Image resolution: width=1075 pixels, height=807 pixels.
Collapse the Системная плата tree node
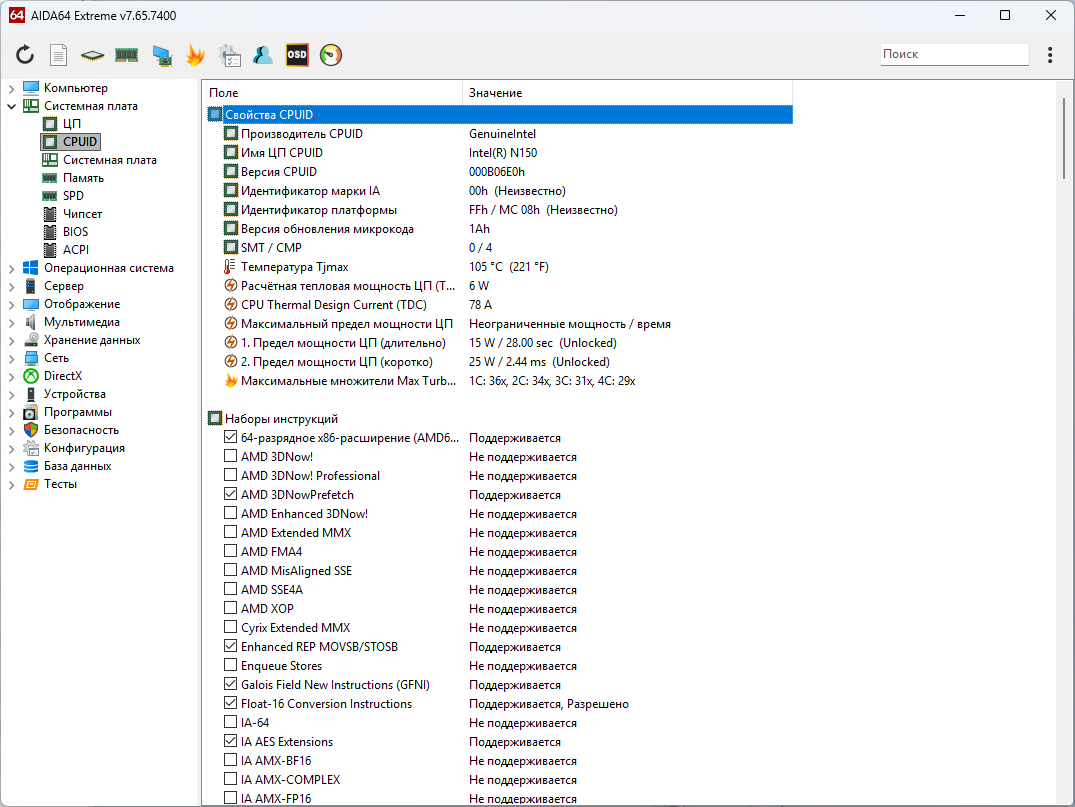(x=11, y=106)
